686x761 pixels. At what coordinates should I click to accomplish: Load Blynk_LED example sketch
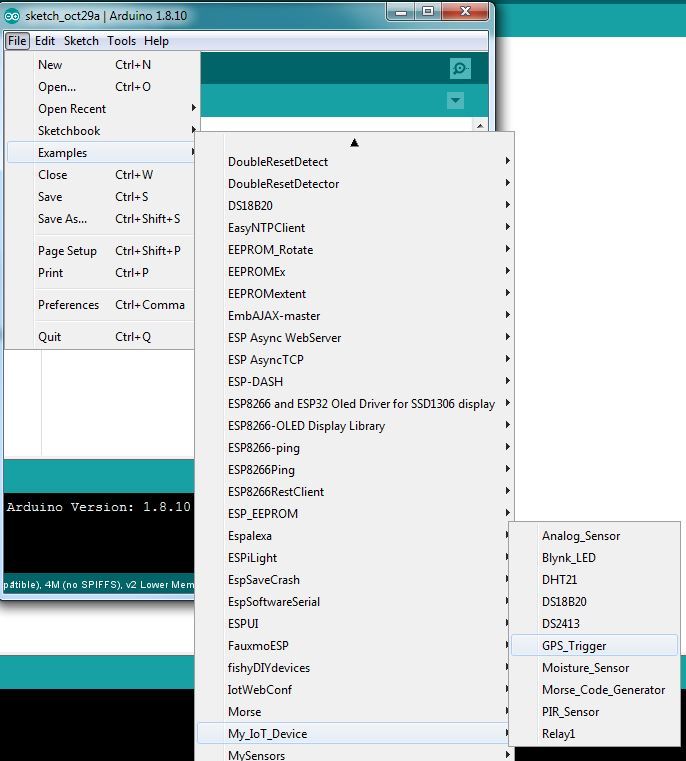click(594, 558)
